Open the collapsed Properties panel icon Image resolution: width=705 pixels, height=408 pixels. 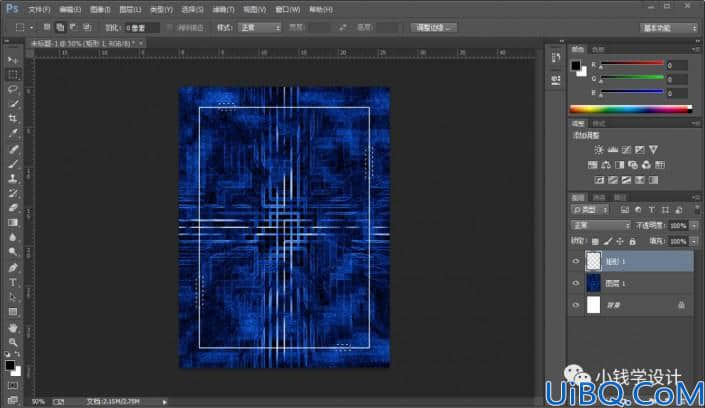(x=556, y=80)
